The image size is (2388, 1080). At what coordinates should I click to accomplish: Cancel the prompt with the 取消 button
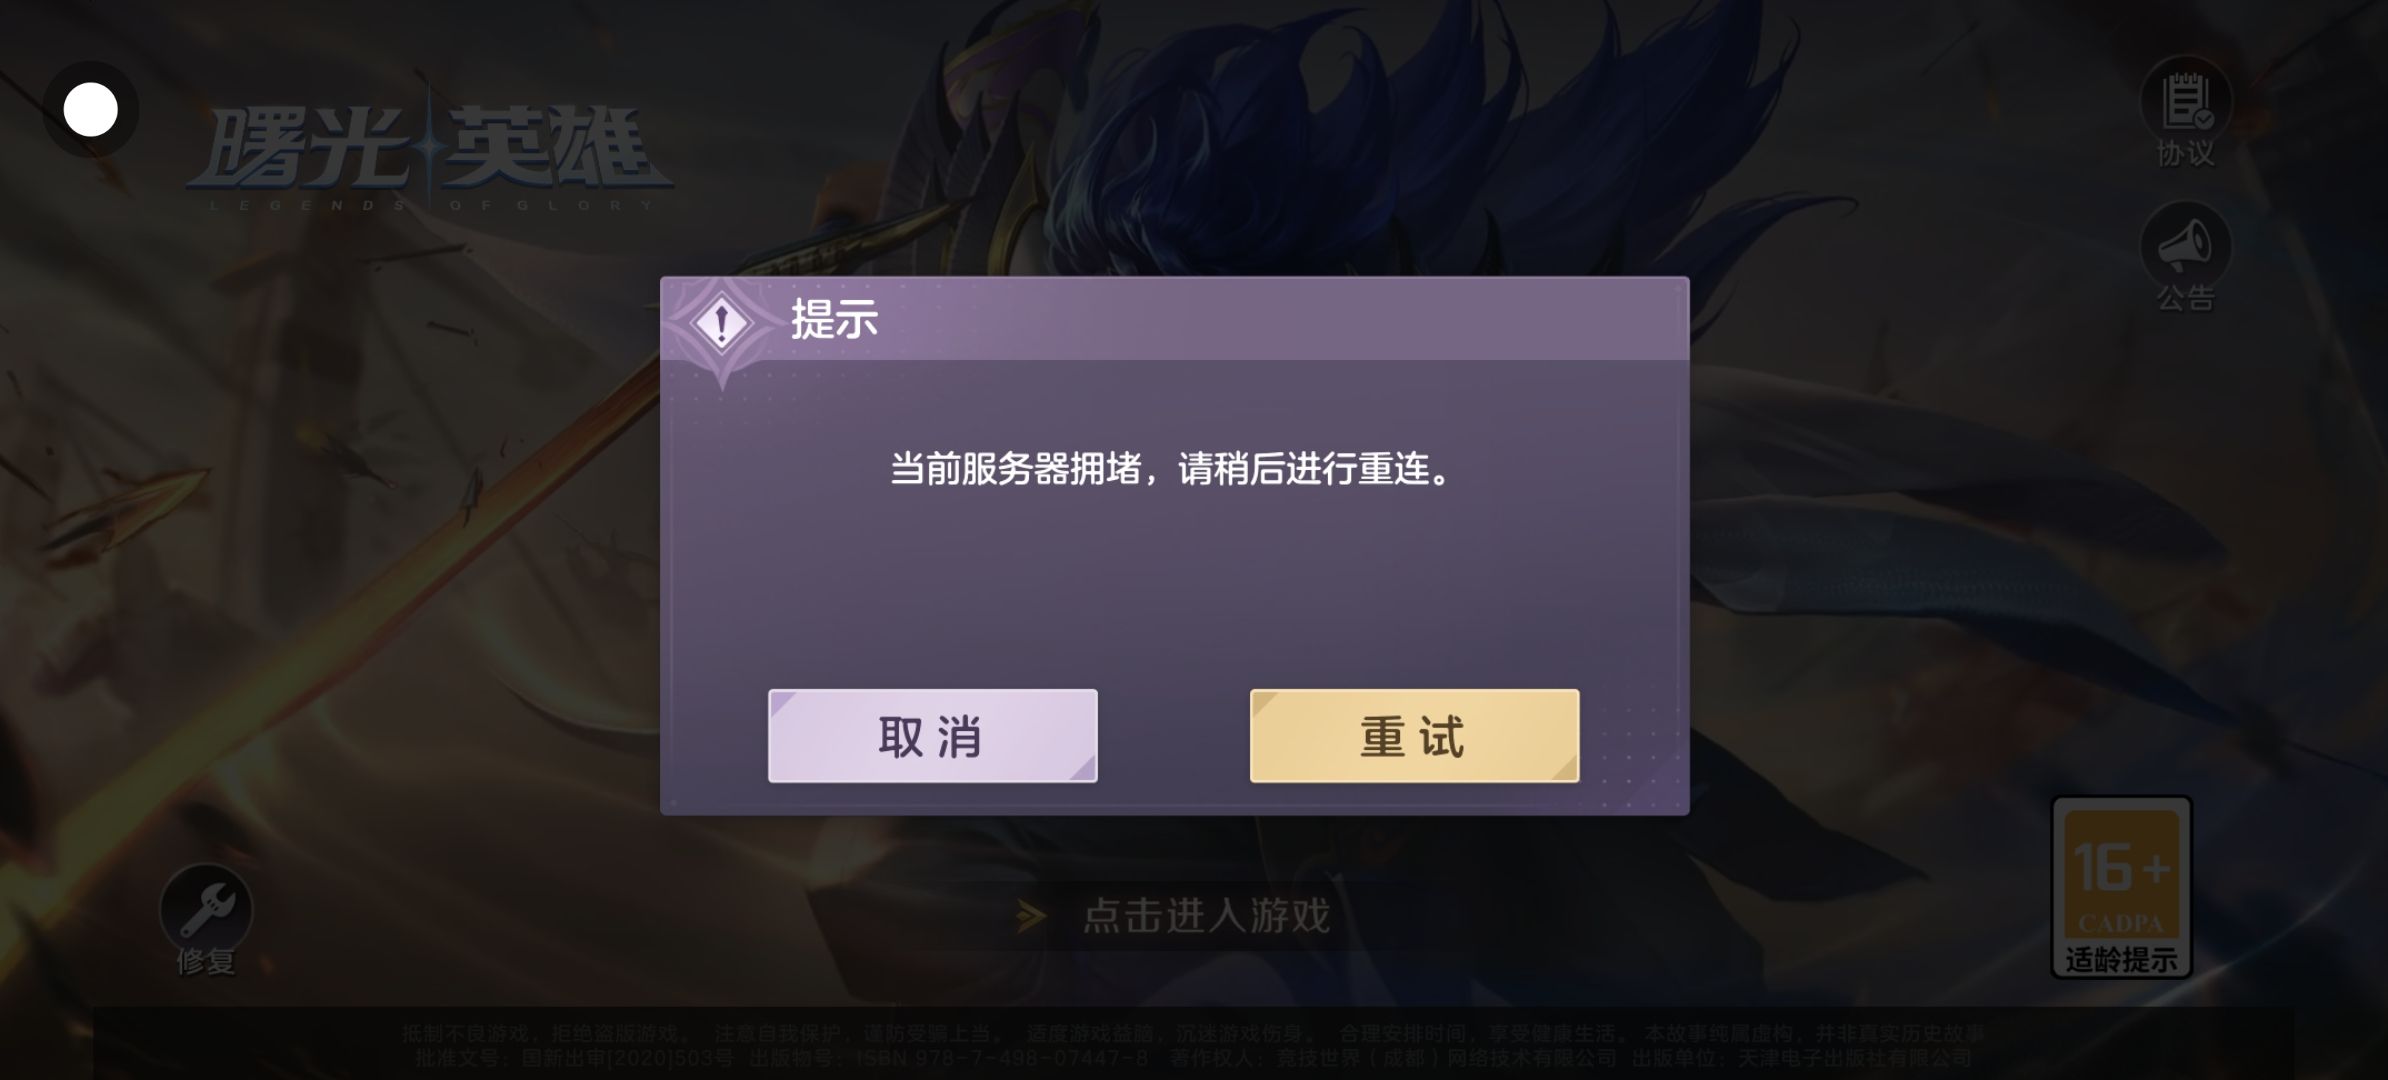[932, 736]
